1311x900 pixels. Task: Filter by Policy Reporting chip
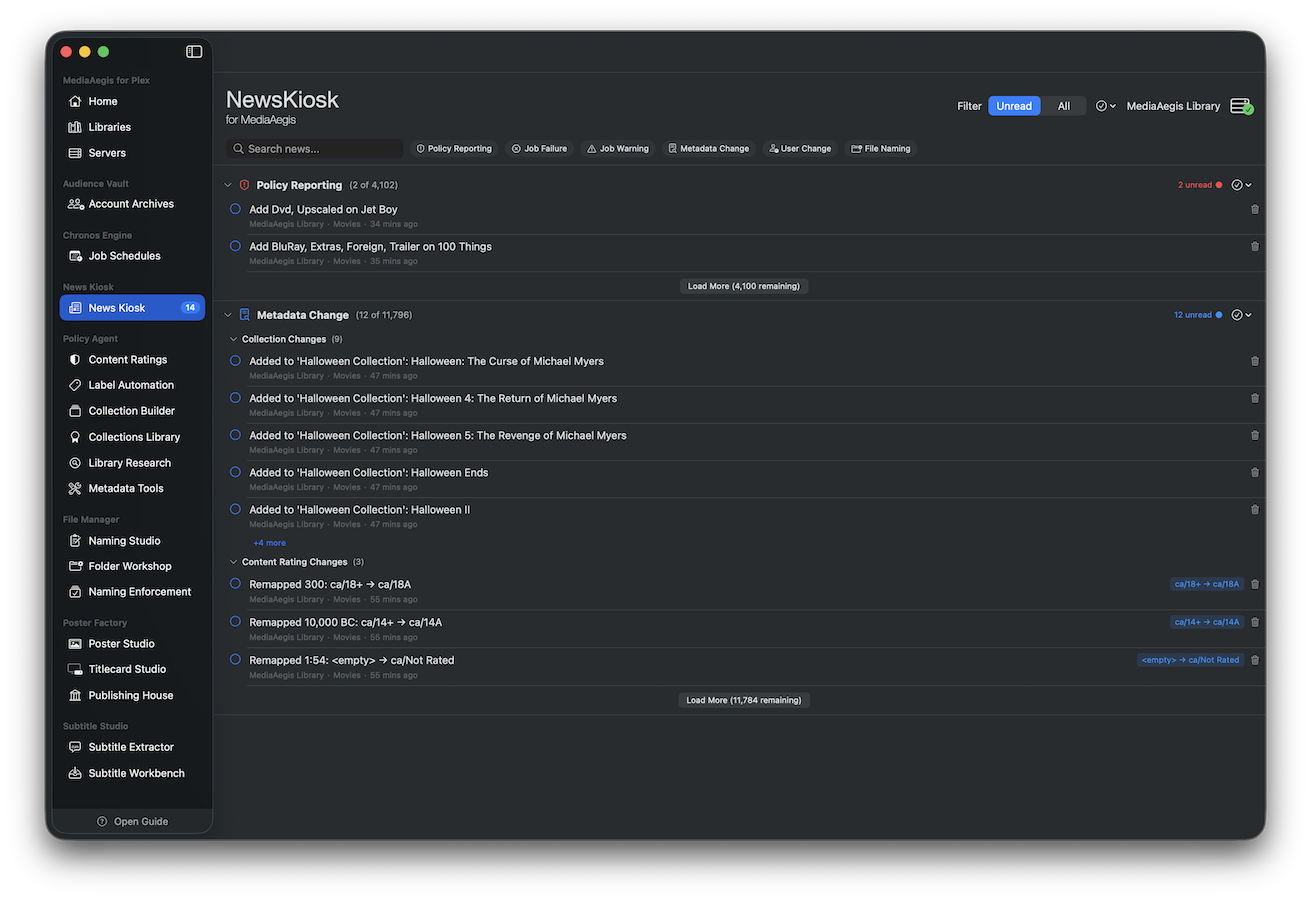click(x=454, y=149)
